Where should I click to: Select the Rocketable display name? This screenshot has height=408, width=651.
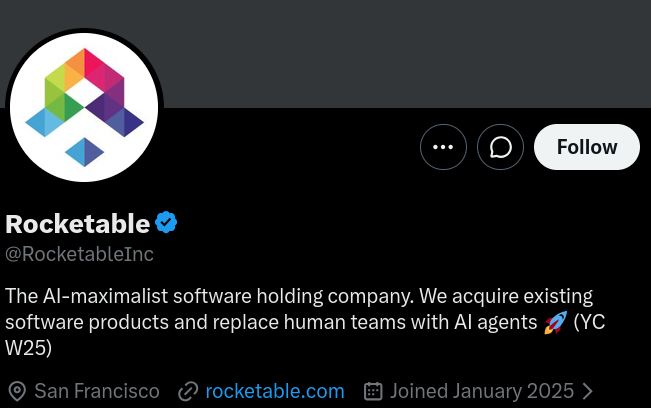pyautogui.click(x=78, y=224)
